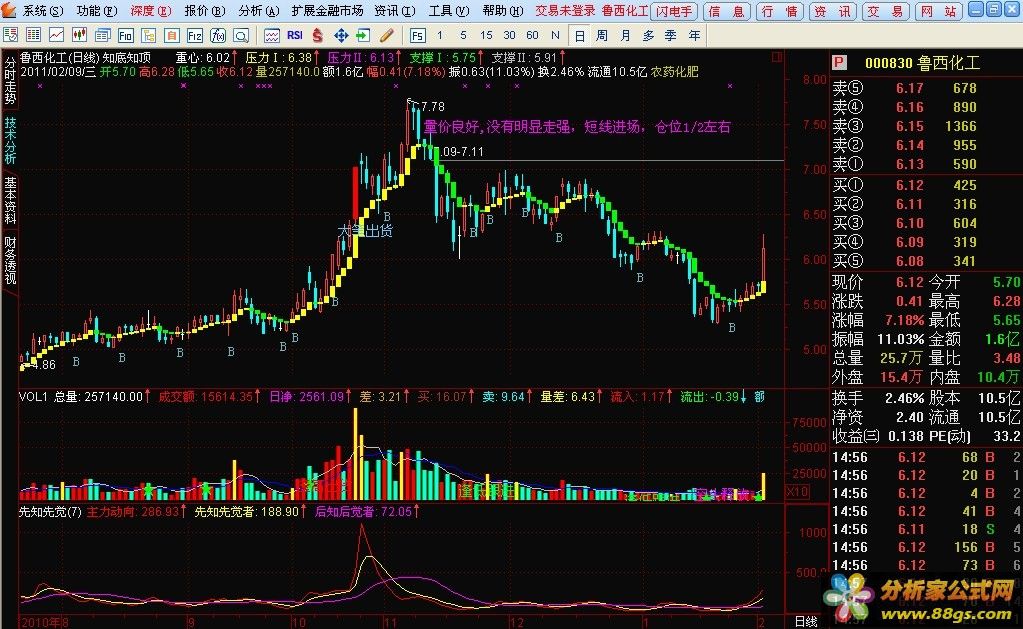
Task: Select the 日 daily period button
Action: click(579, 35)
